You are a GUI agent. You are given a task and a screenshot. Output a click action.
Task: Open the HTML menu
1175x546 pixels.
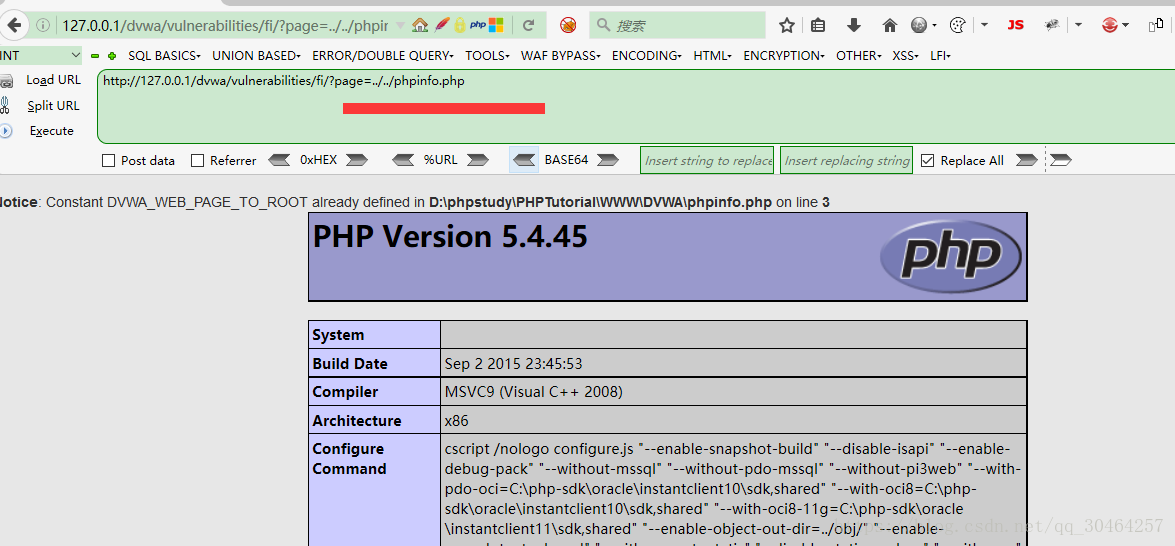[x=713, y=56]
